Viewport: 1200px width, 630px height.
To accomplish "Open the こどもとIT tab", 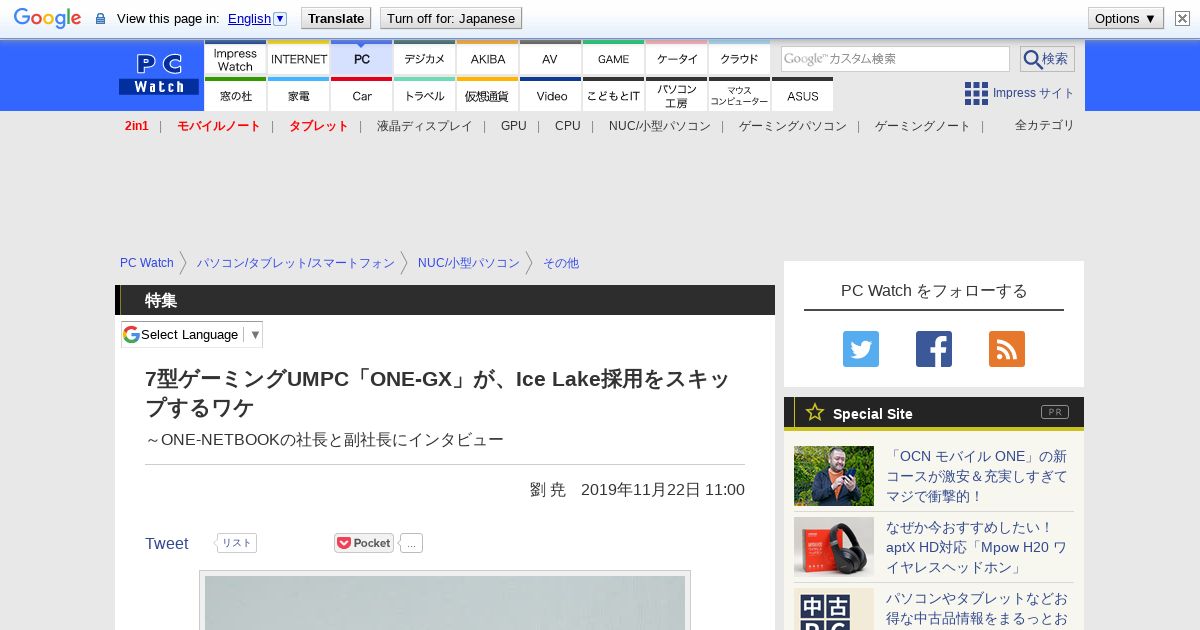I will click(x=613, y=95).
